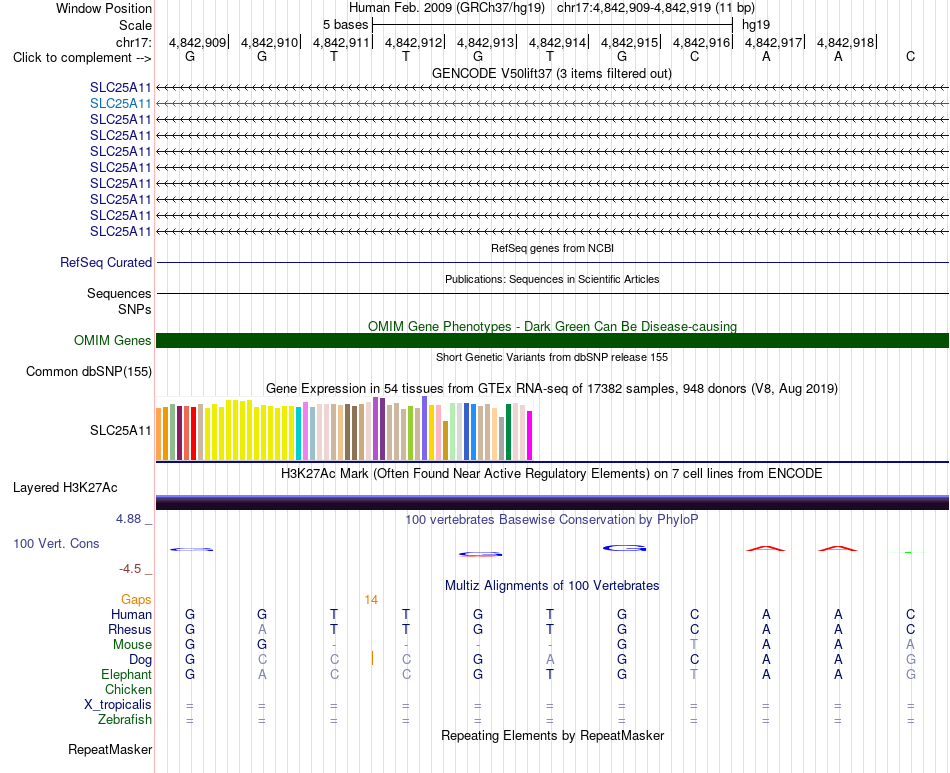
Task: Click the Chicken species label
Action: pyautogui.click(x=128, y=689)
